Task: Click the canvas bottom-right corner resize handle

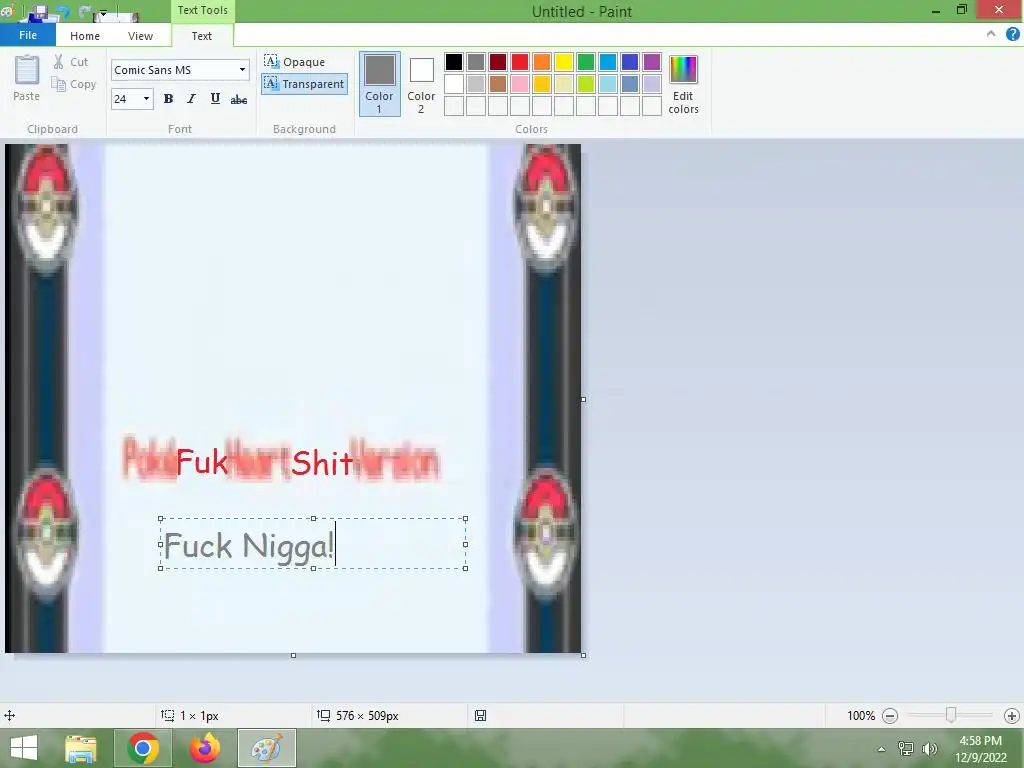Action: [x=583, y=655]
